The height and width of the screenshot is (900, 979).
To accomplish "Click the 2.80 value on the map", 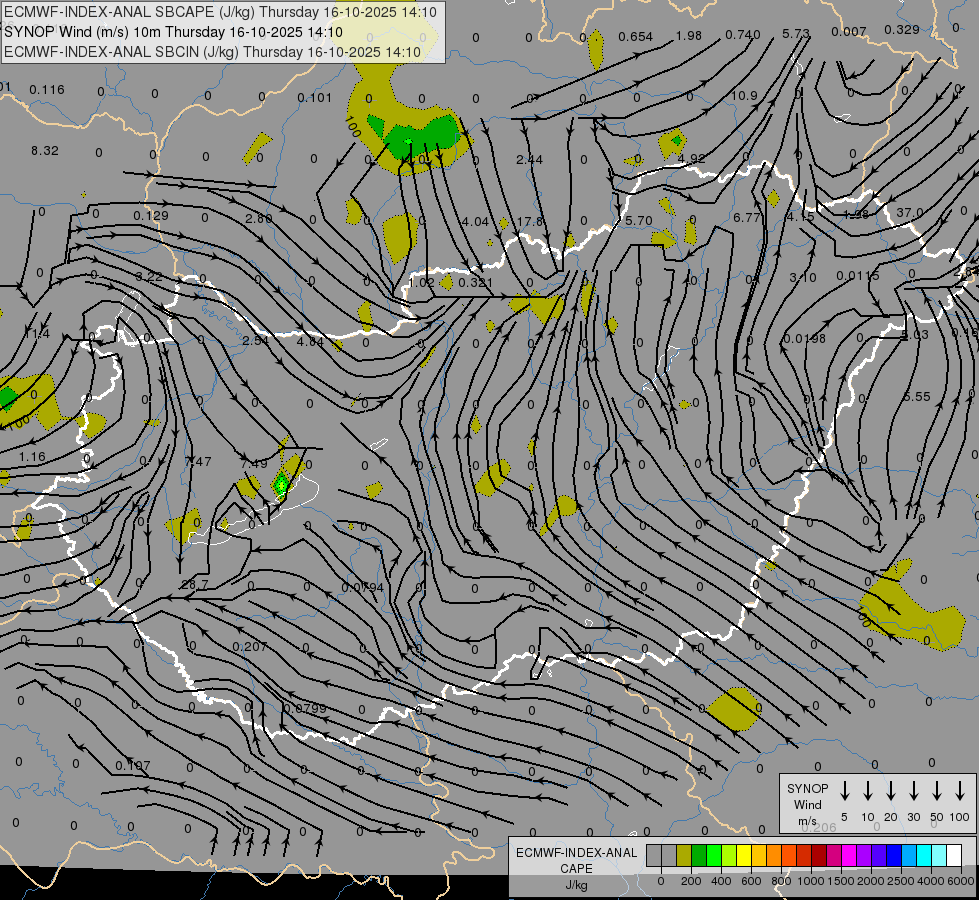I will pyautogui.click(x=259, y=219).
